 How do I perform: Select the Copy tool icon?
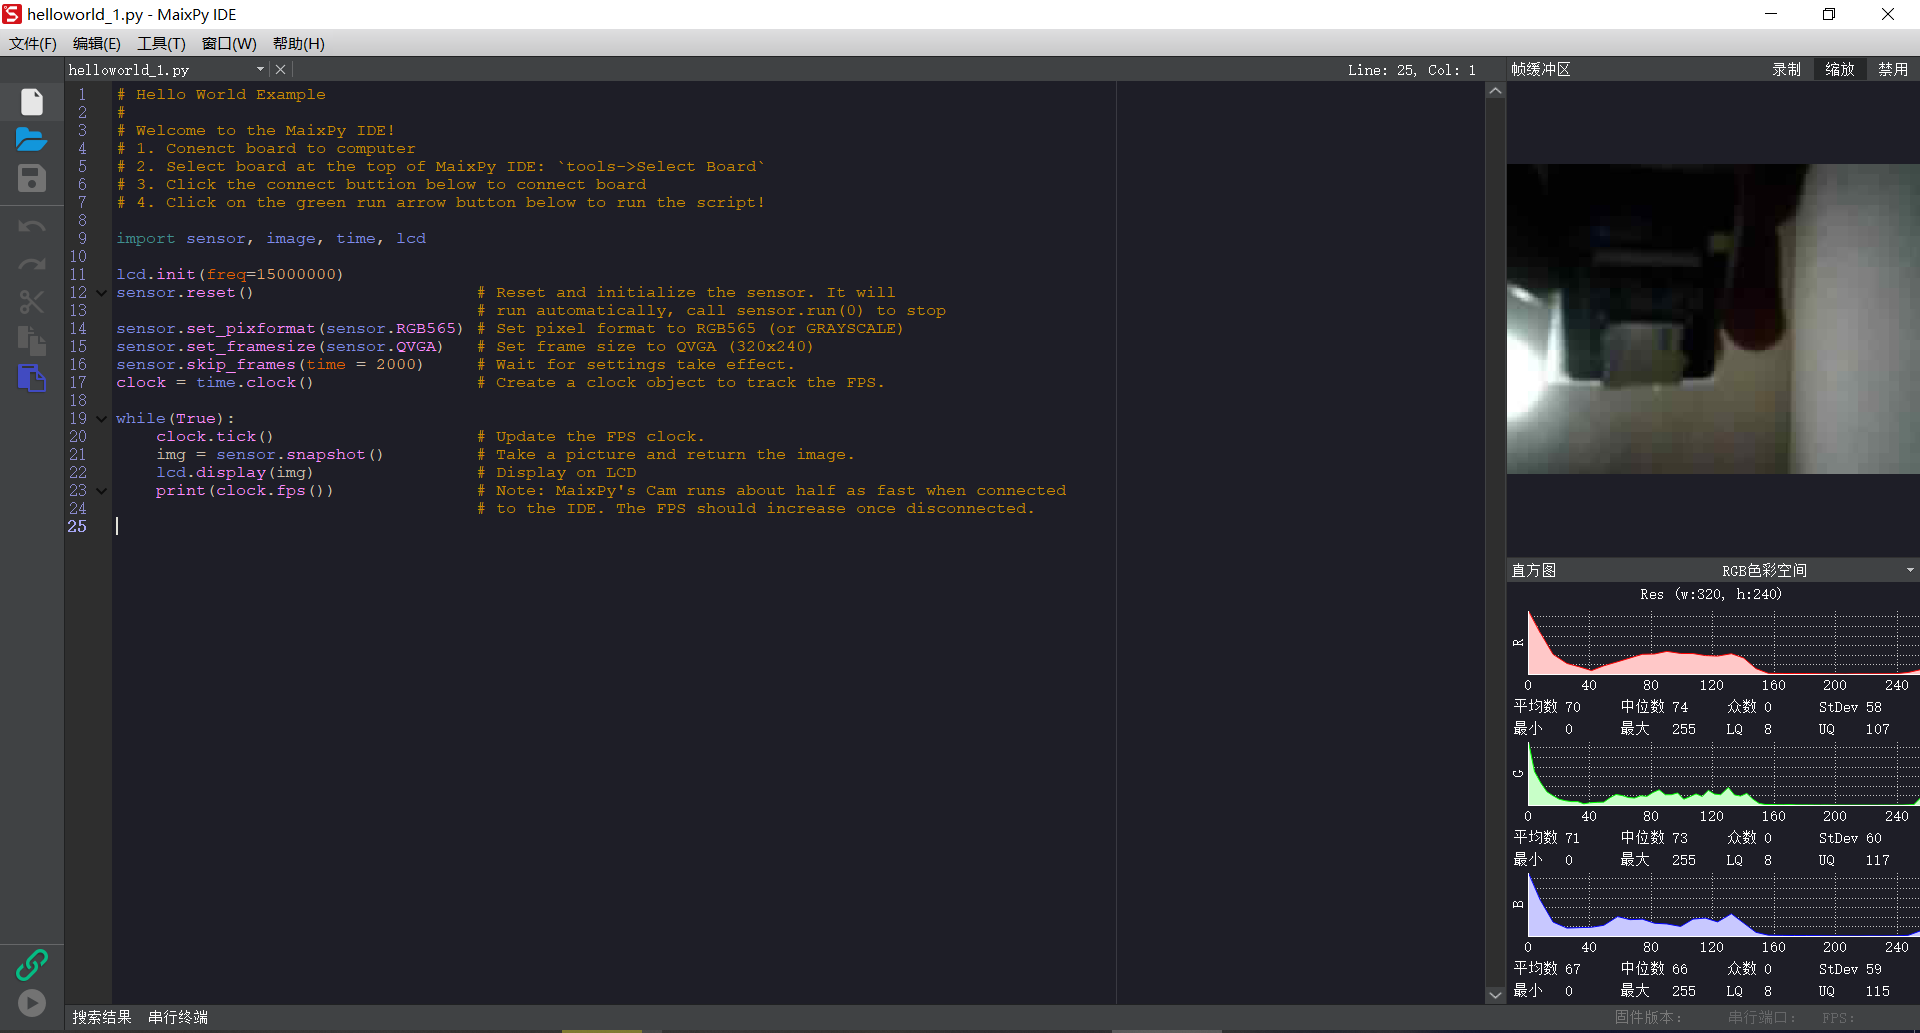[31, 341]
